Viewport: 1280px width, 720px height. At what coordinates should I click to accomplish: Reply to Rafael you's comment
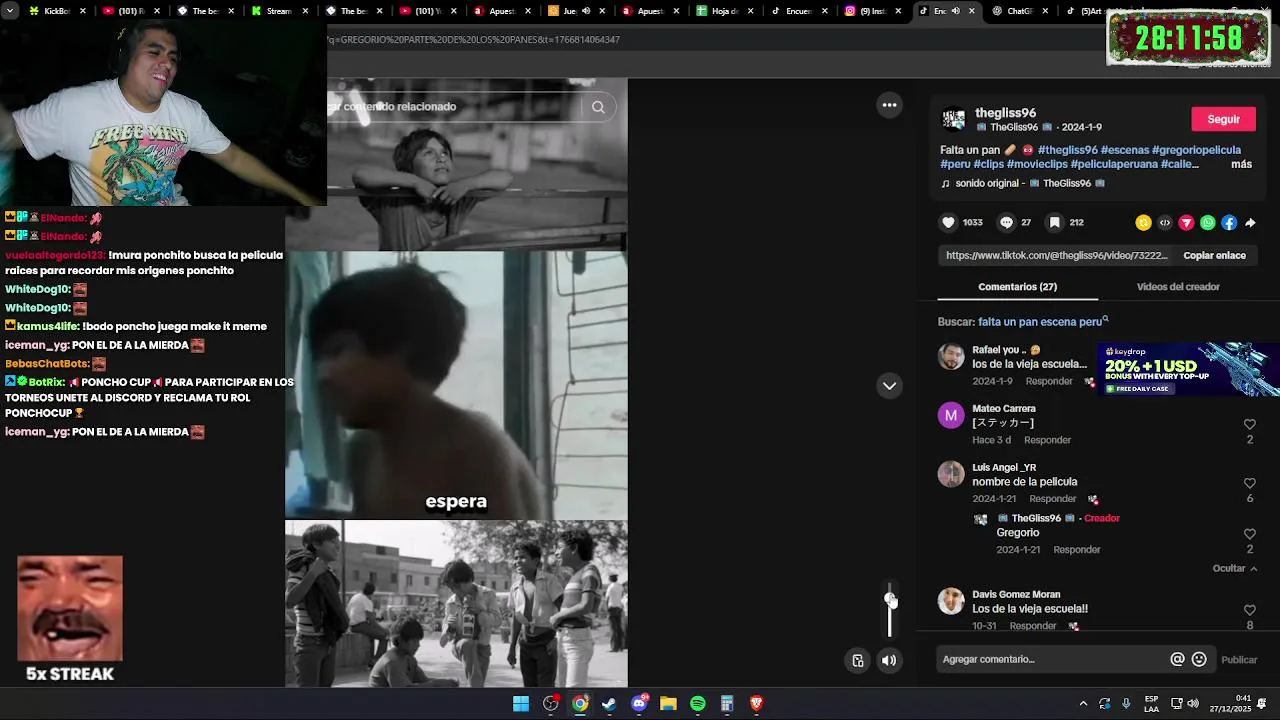coord(1048,382)
